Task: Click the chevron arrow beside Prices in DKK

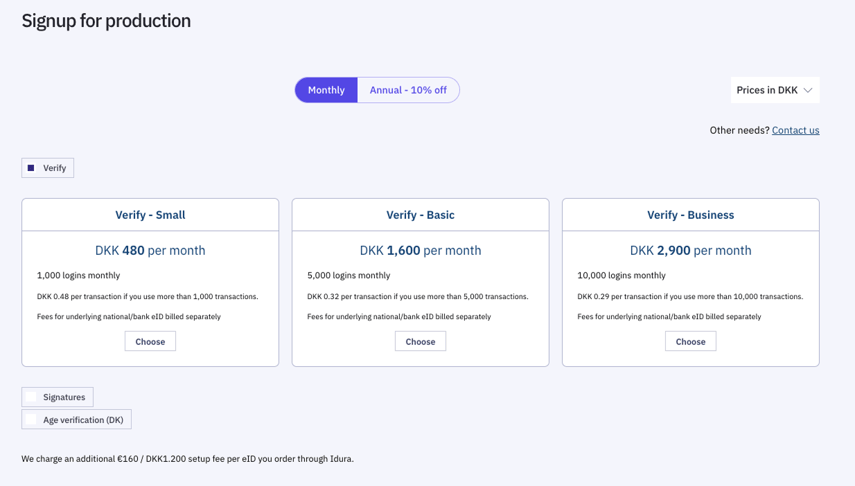Action: (808, 90)
